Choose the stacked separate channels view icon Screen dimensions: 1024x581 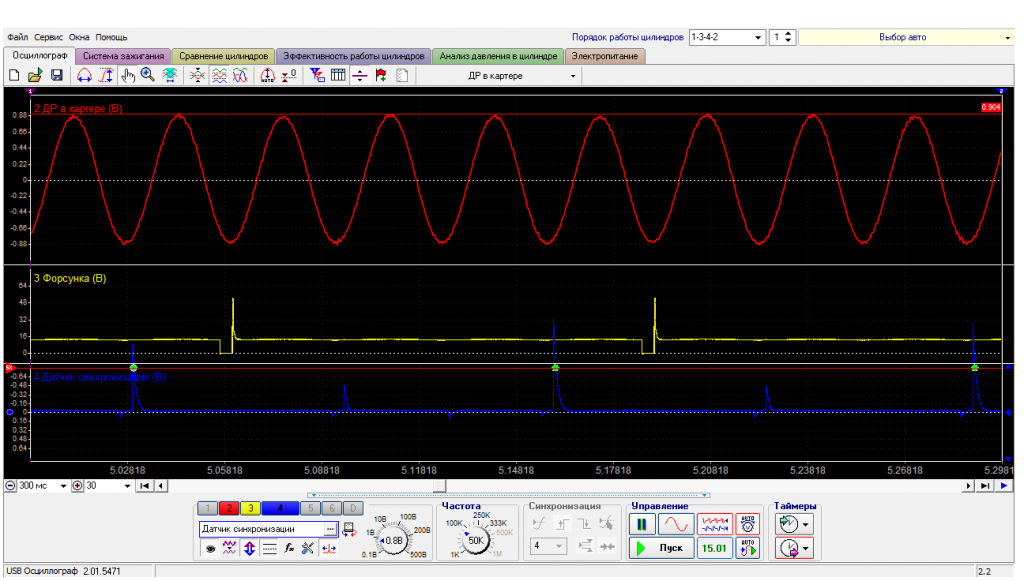click(219, 76)
